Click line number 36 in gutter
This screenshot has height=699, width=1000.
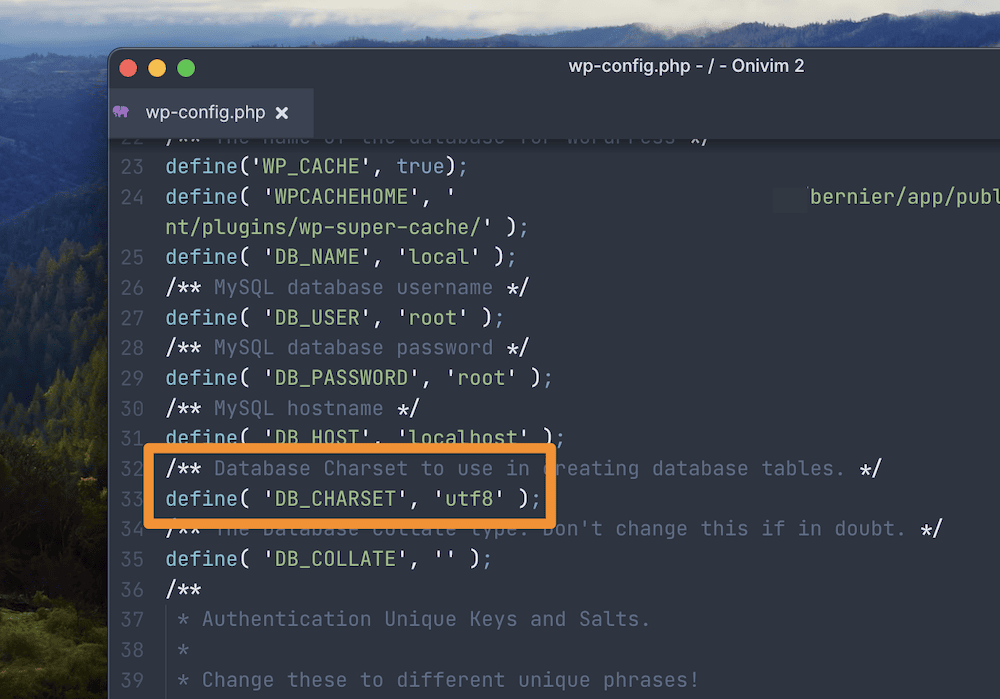[x=132, y=590]
